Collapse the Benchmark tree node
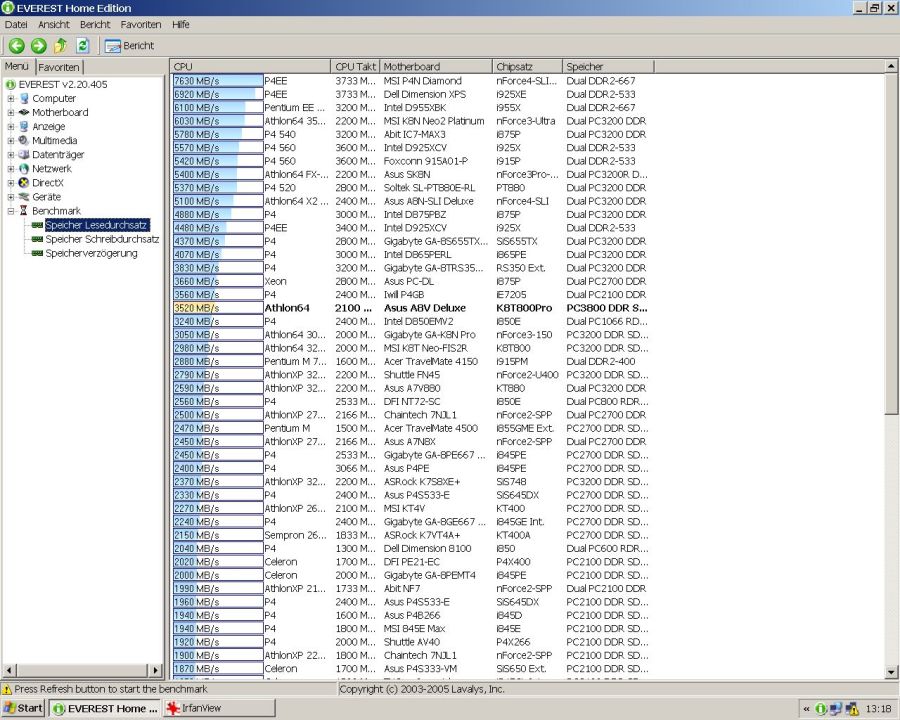Viewport: 900px width, 720px height. pyautogui.click(x=11, y=211)
